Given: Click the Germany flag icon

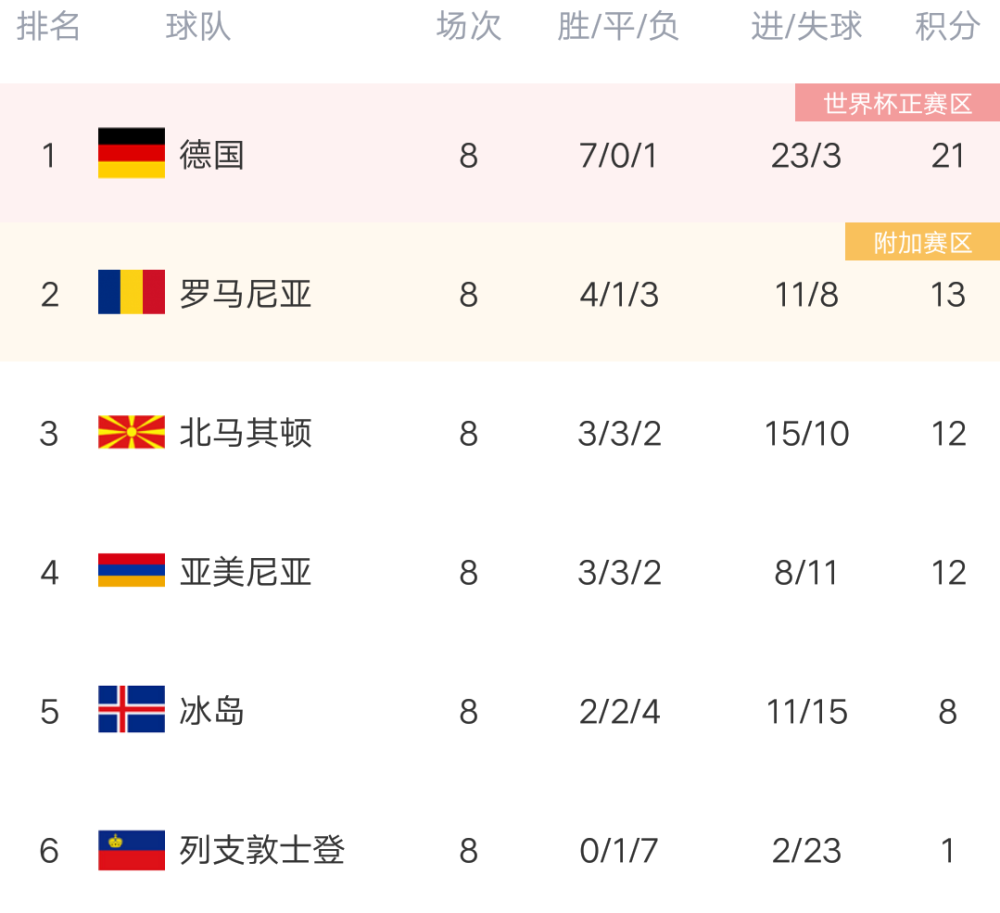Looking at the screenshot, I should [131, 153].
